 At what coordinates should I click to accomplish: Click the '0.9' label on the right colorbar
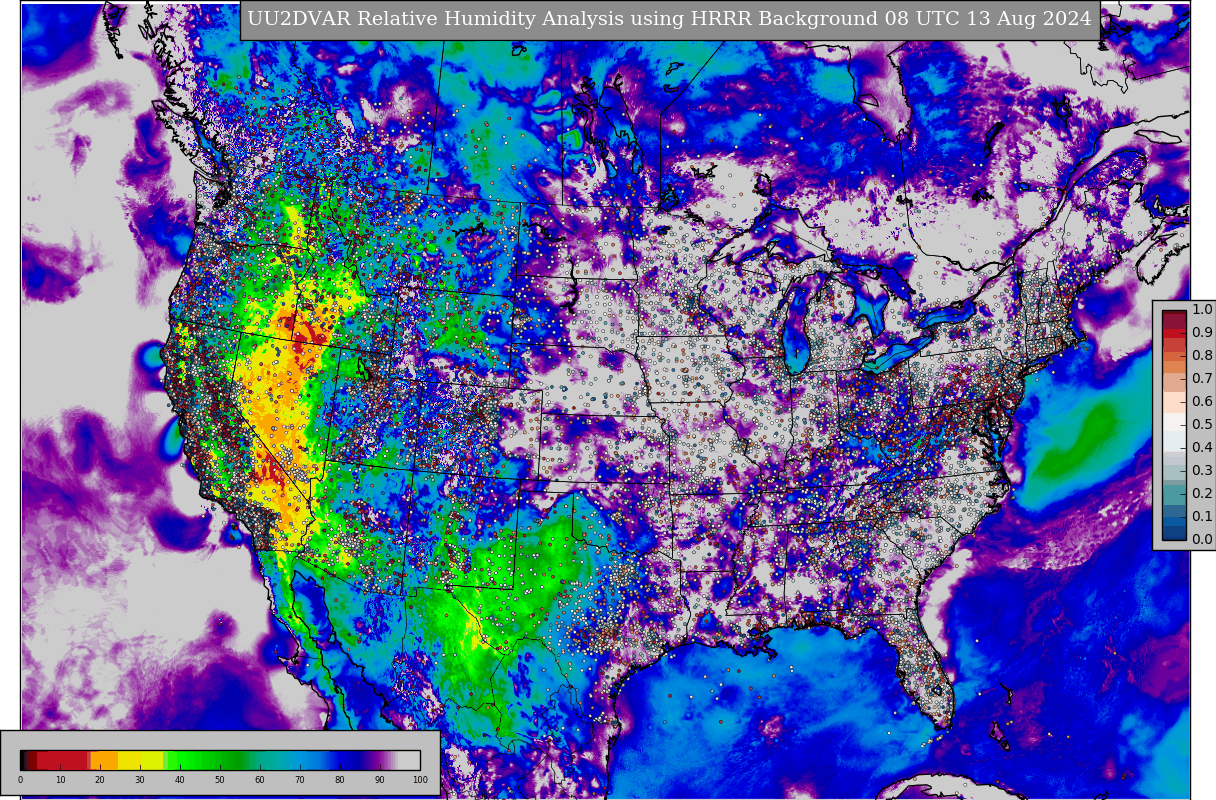[x=1202, y=332]
